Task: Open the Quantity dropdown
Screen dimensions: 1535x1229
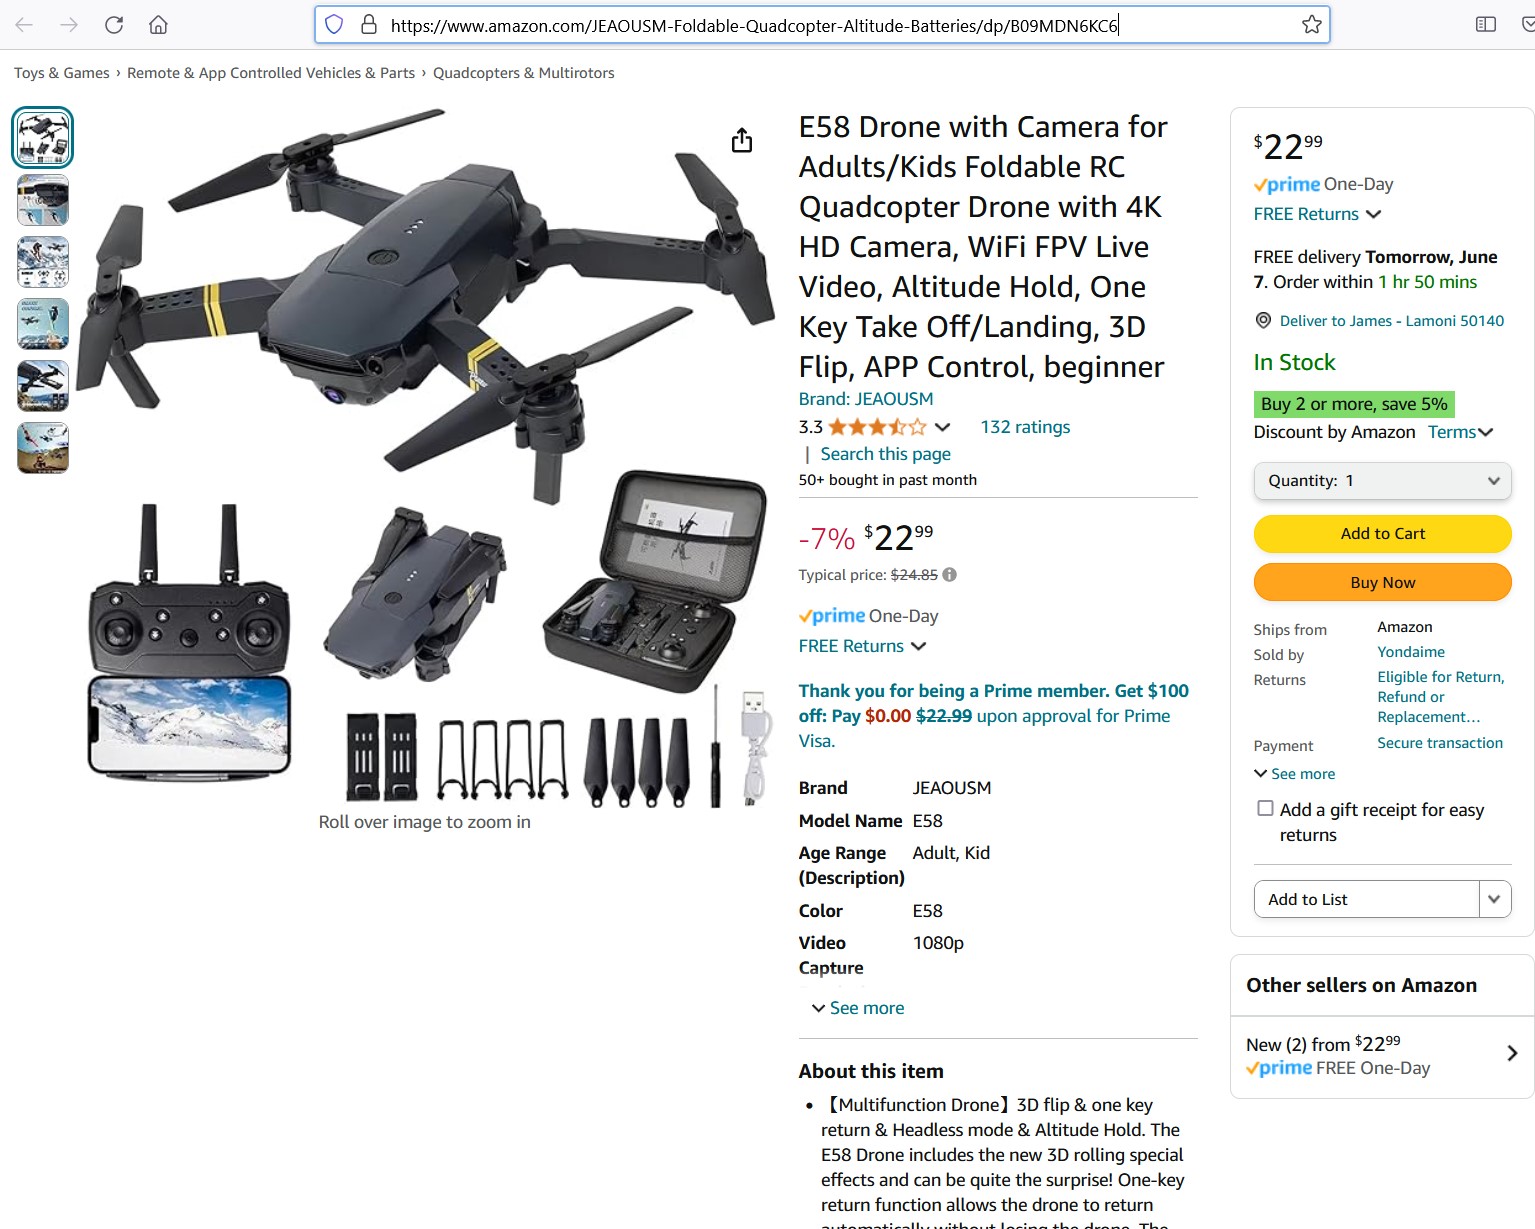Action: tap(1383, 481)
